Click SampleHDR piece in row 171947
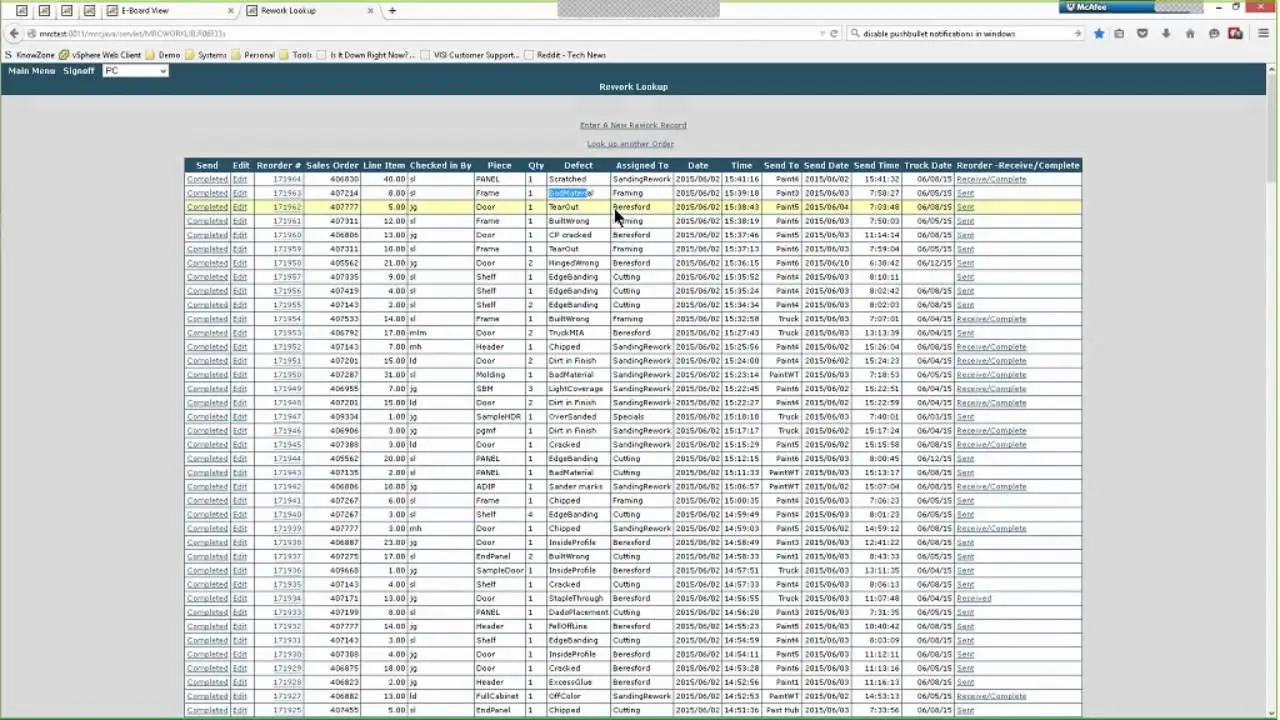Screen dimensions: 1280x720 tap(498, 417)
